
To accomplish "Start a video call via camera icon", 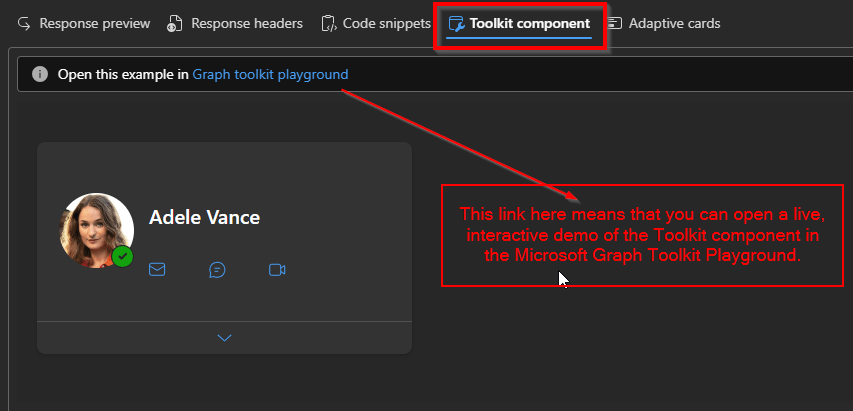I will pyautogui.click(x=277, y=269).
